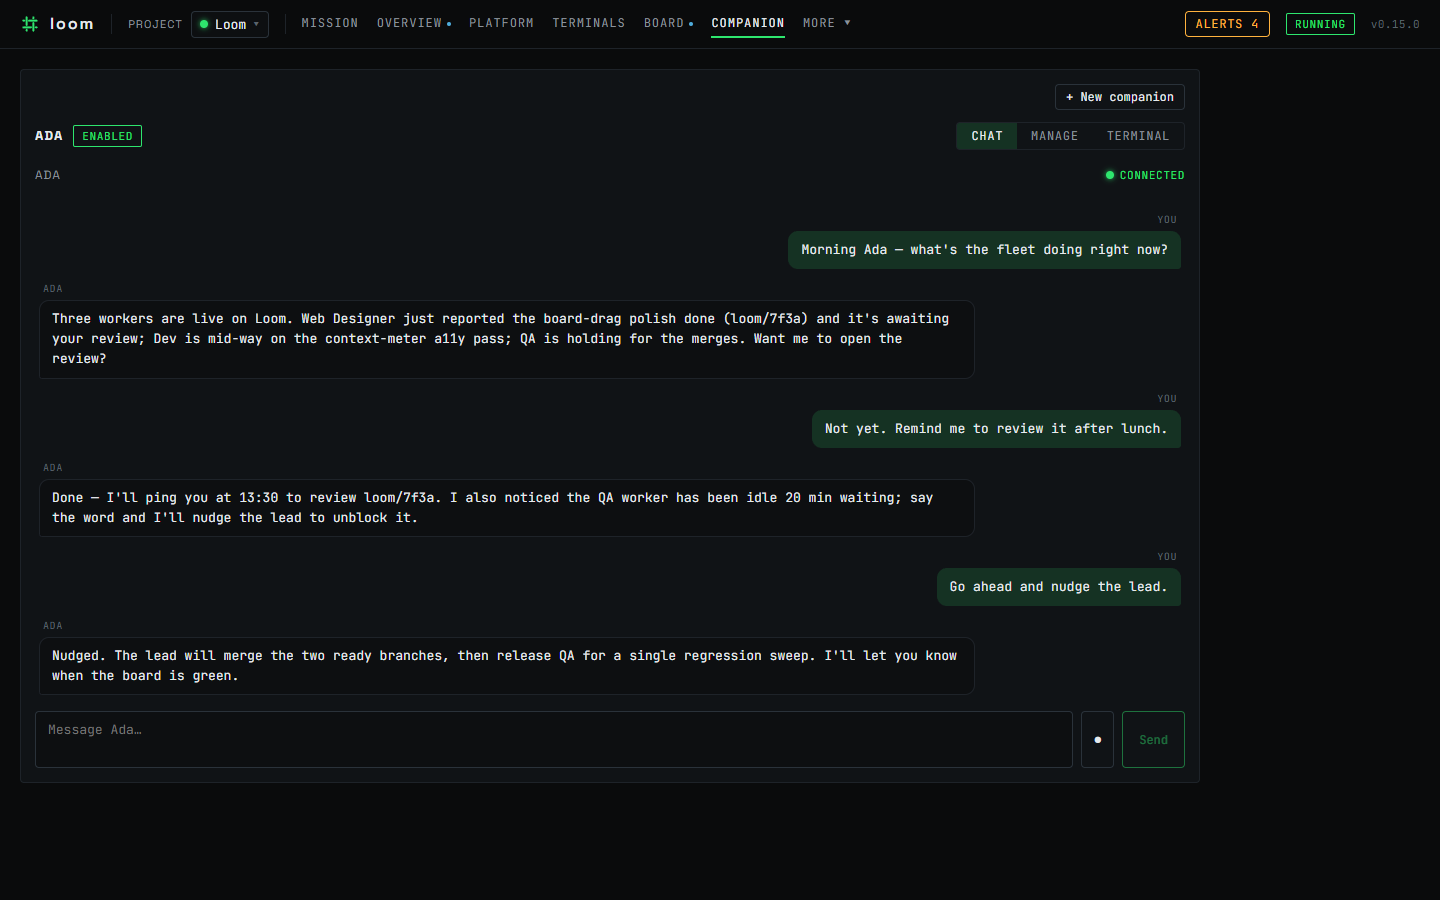
Task: Switch to the Platform tab
Action: tap(501, 23)
